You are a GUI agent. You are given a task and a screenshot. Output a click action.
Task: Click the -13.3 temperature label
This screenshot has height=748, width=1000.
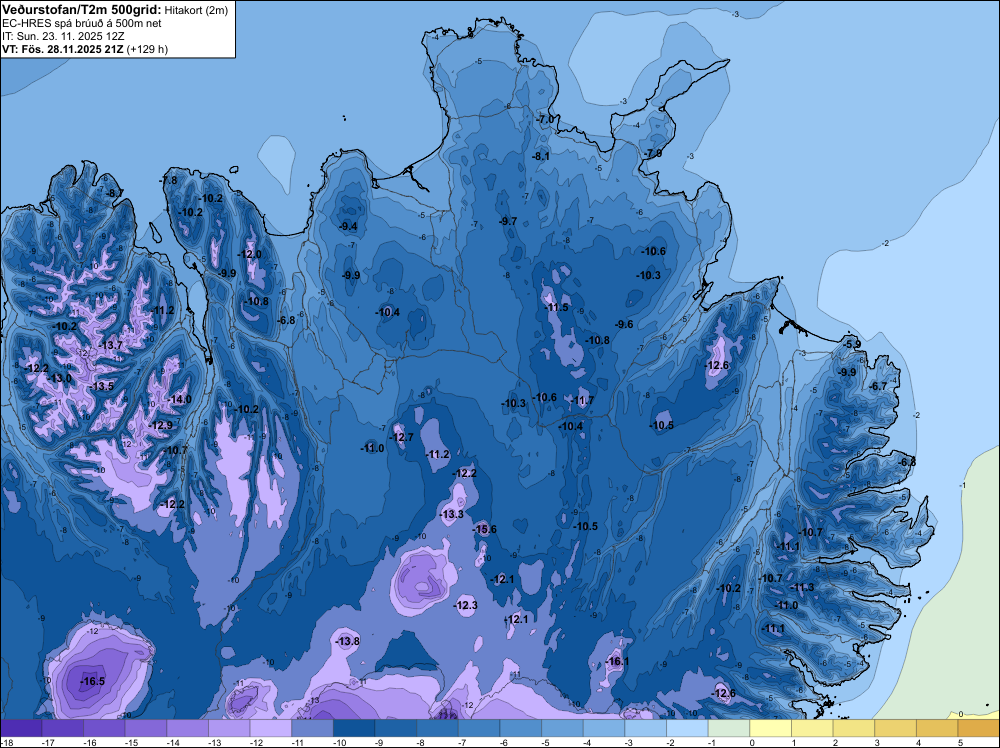coord(452,514)
